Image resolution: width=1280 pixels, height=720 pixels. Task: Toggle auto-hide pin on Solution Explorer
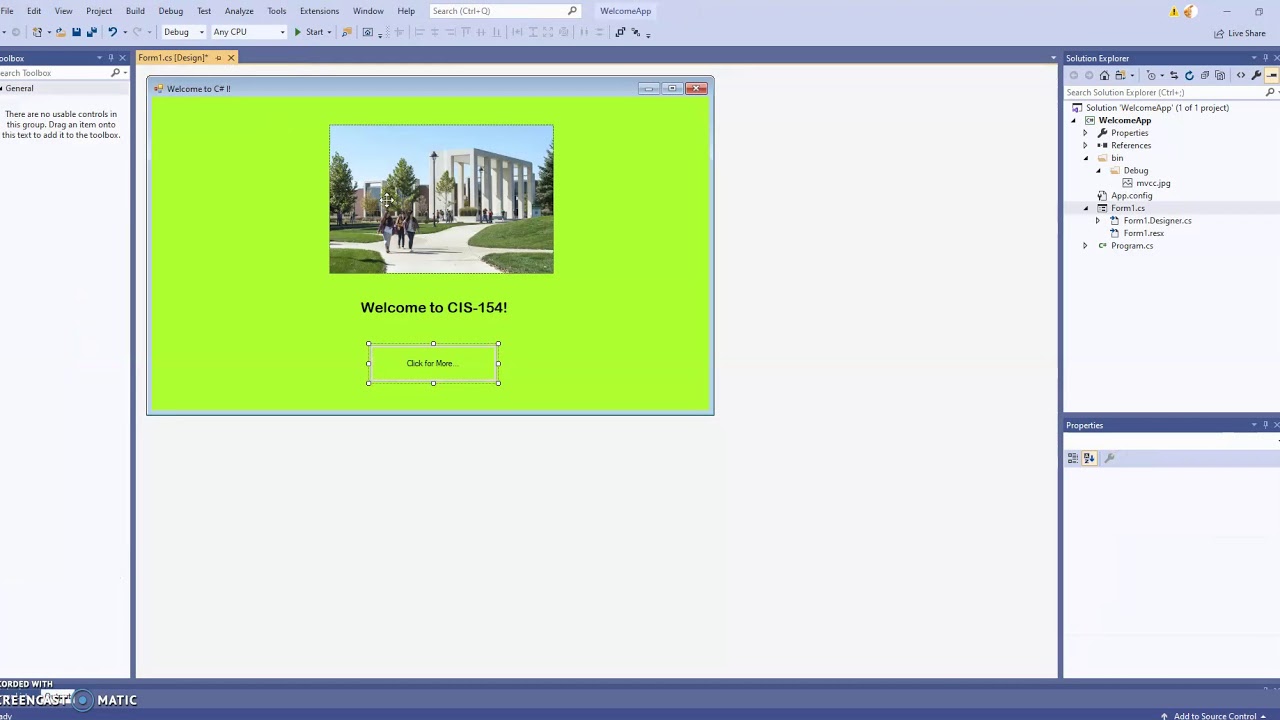pos(1265,58)
